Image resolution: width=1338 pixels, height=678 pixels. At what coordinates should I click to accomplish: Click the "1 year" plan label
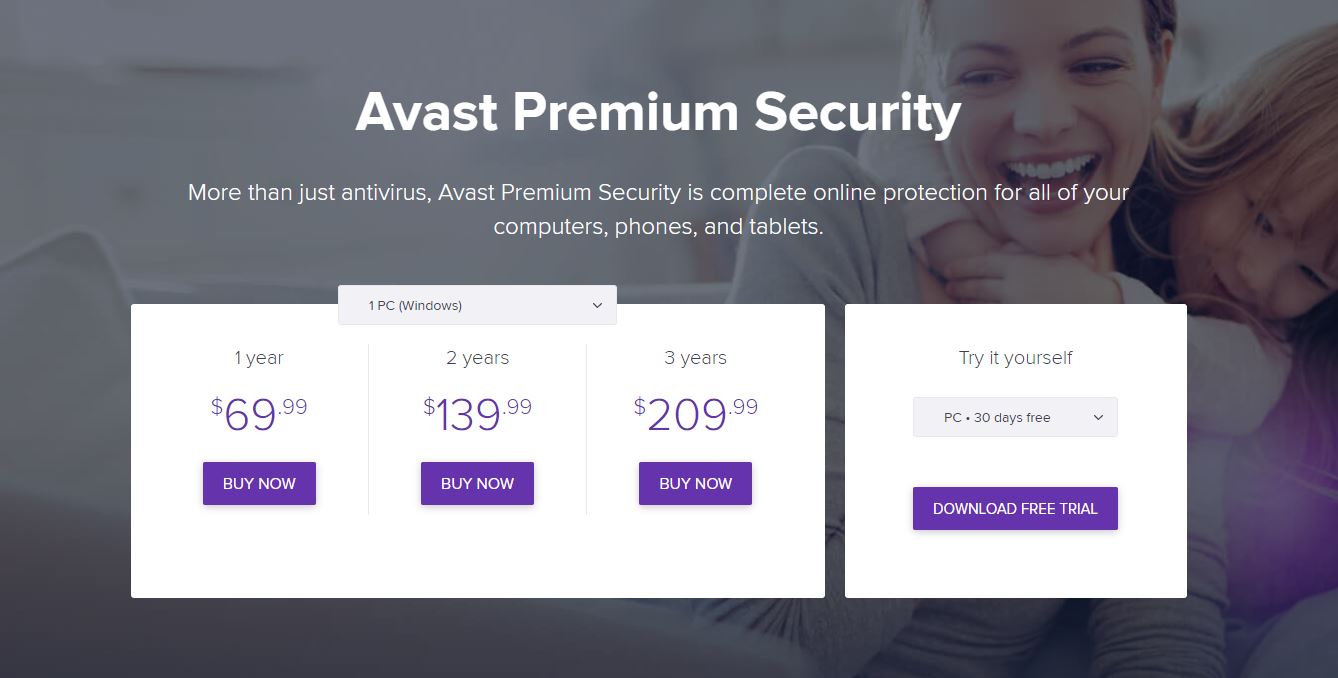pyautogui.click(x=259, y=358)
